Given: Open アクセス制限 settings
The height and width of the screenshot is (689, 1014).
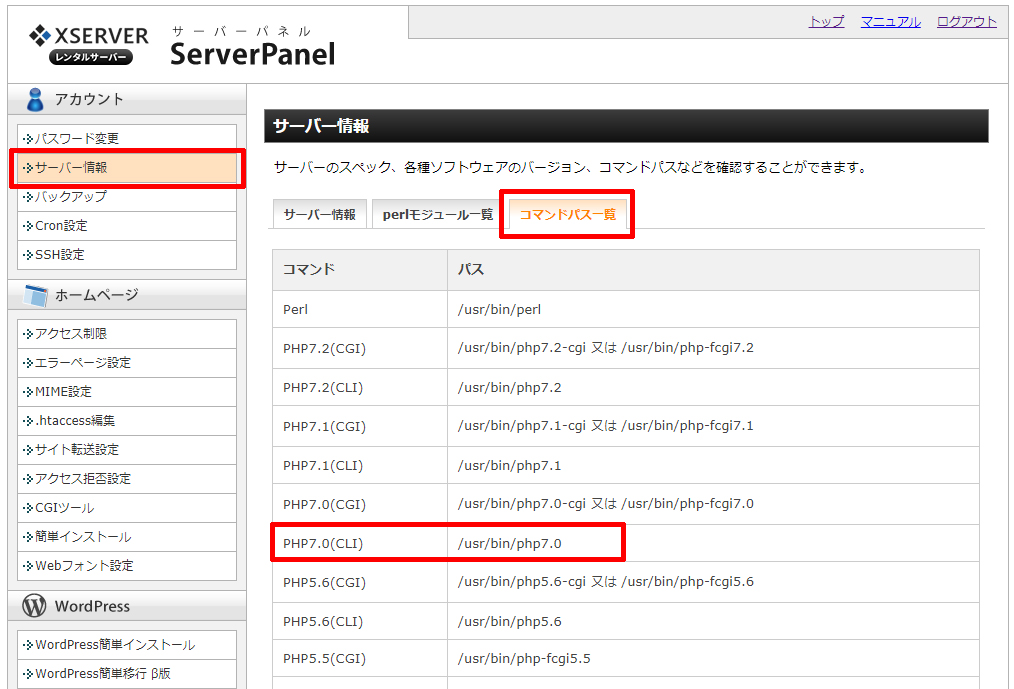Looking at the screenshot, I should click(x=71, y=334).
